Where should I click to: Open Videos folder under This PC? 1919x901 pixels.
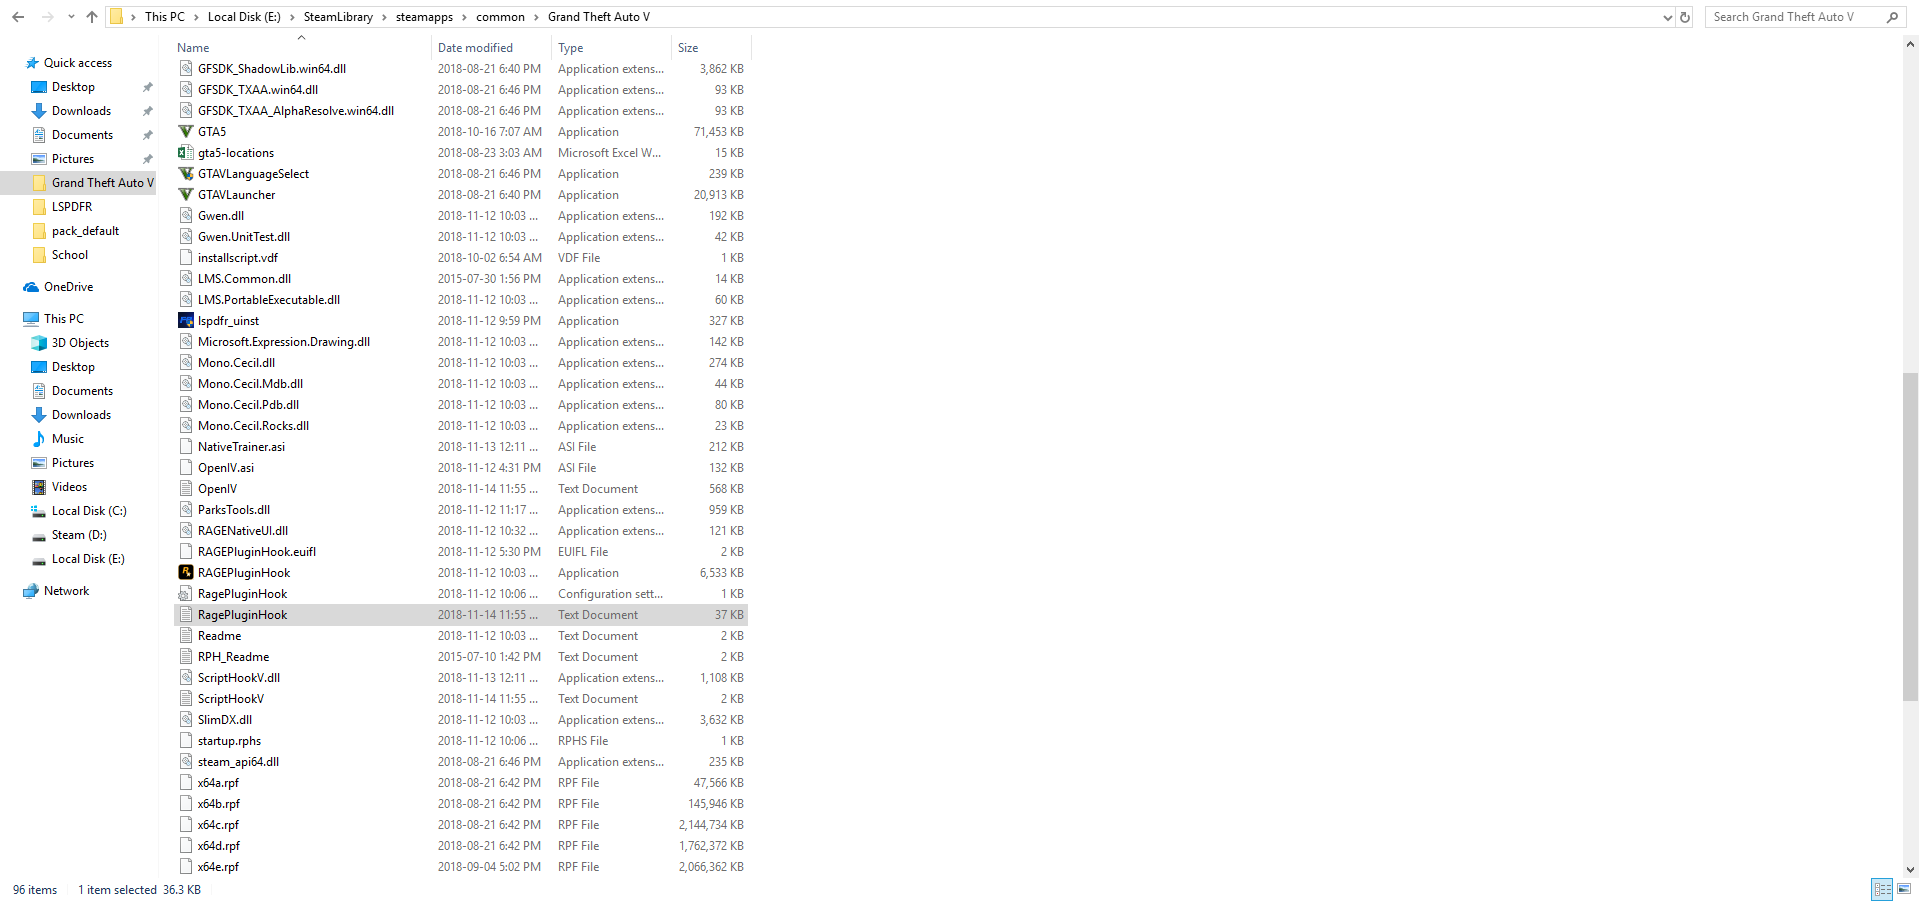point(69,487)
